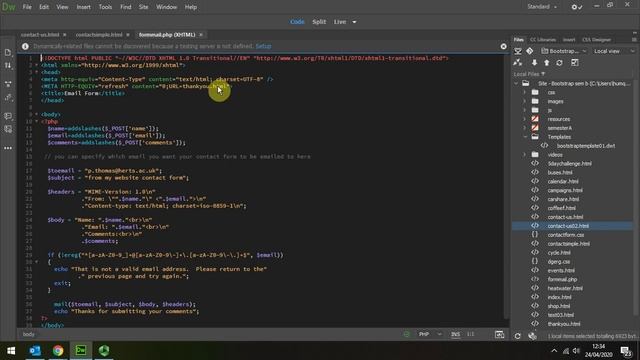The height and width of the screenshot is (360, 640).
Task: Click Define Servers icon in Files panel
Action: coord(518,63)
